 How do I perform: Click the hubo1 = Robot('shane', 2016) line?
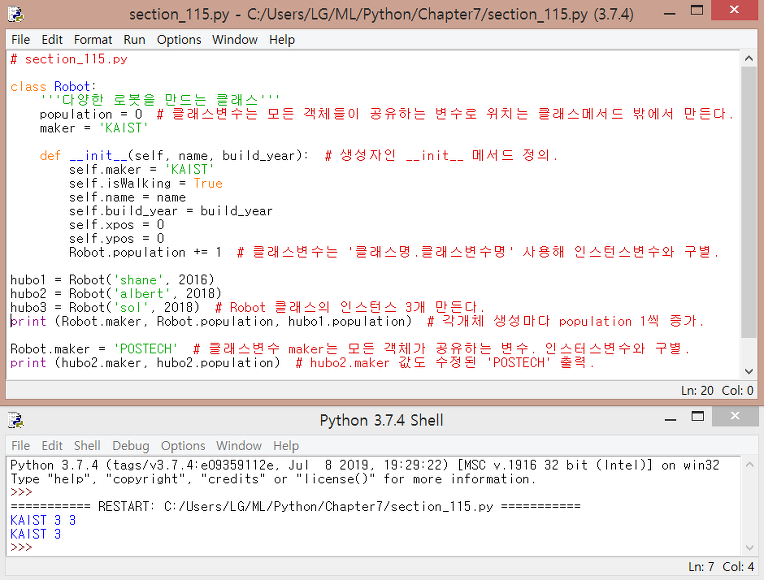click(x=112, y=279)
